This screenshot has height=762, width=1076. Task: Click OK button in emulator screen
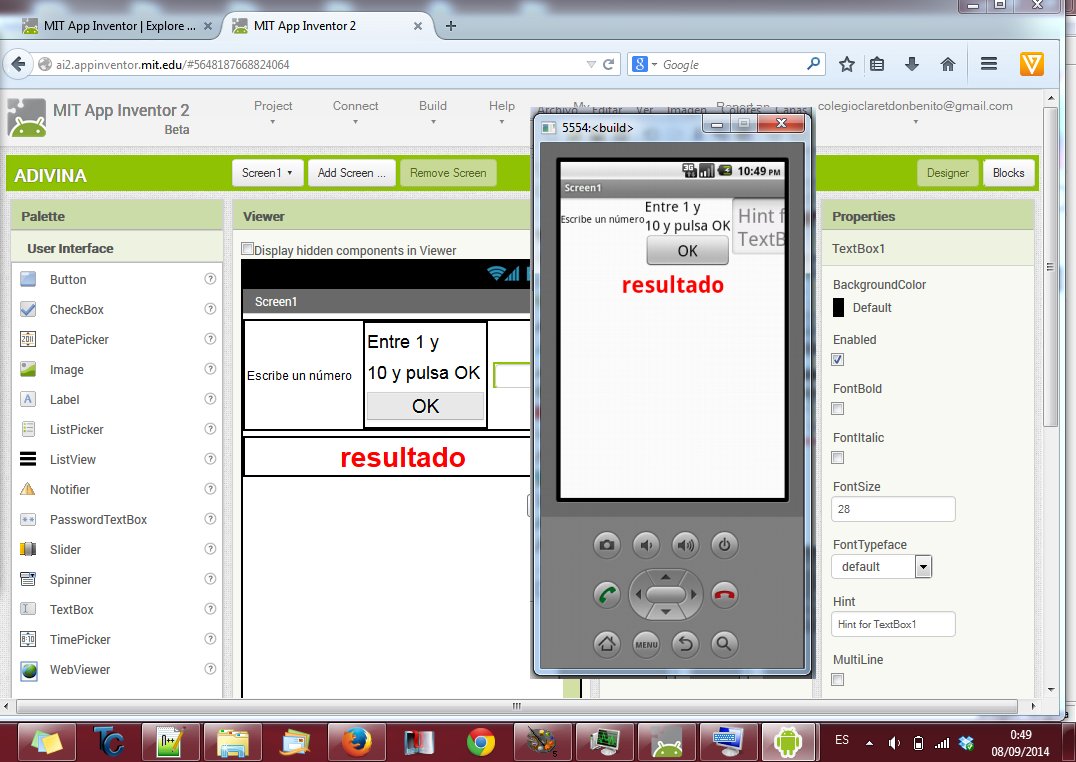click(x=688, y=251)
